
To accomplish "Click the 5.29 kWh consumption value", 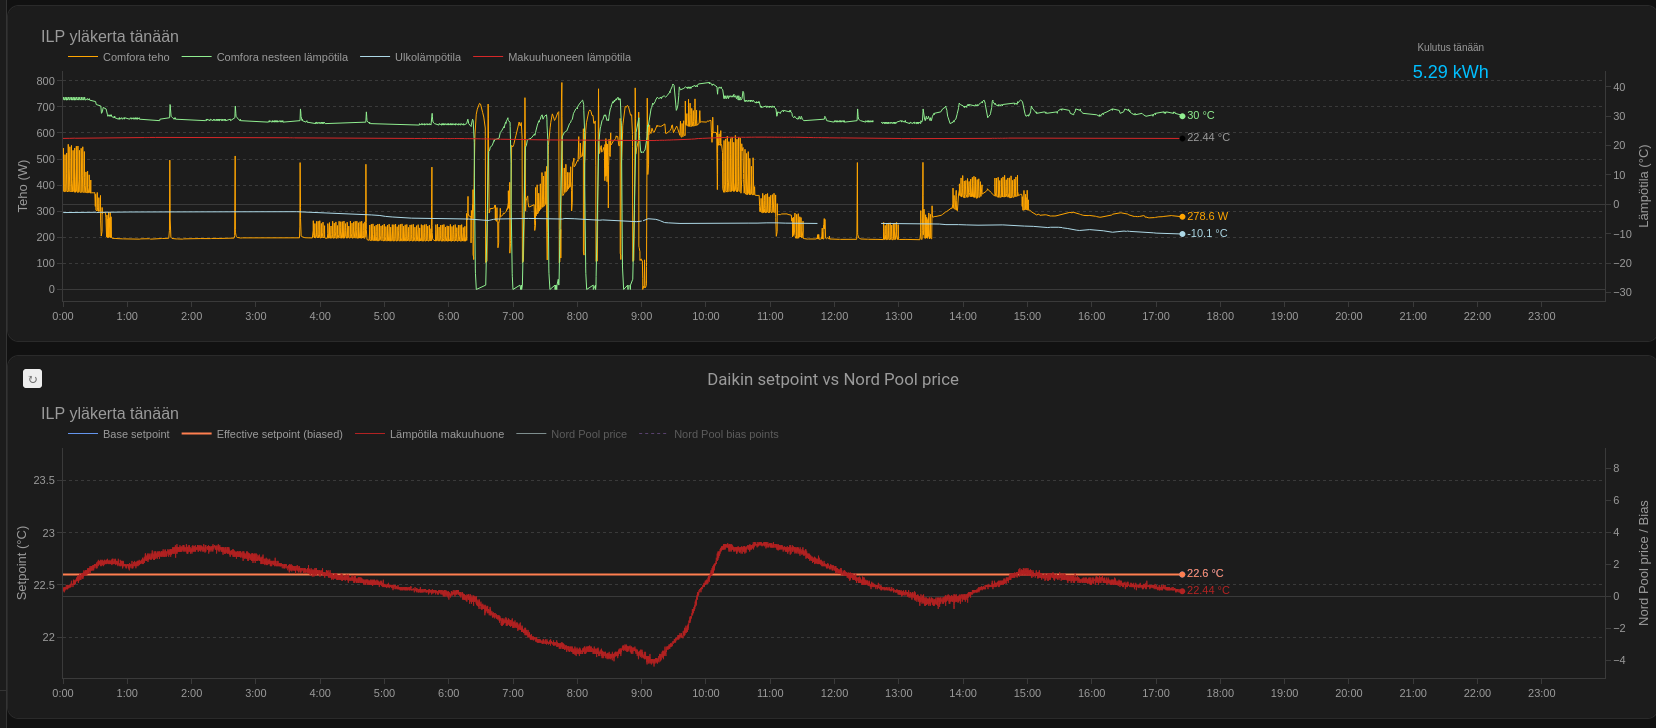I will tap(1450, 72).
